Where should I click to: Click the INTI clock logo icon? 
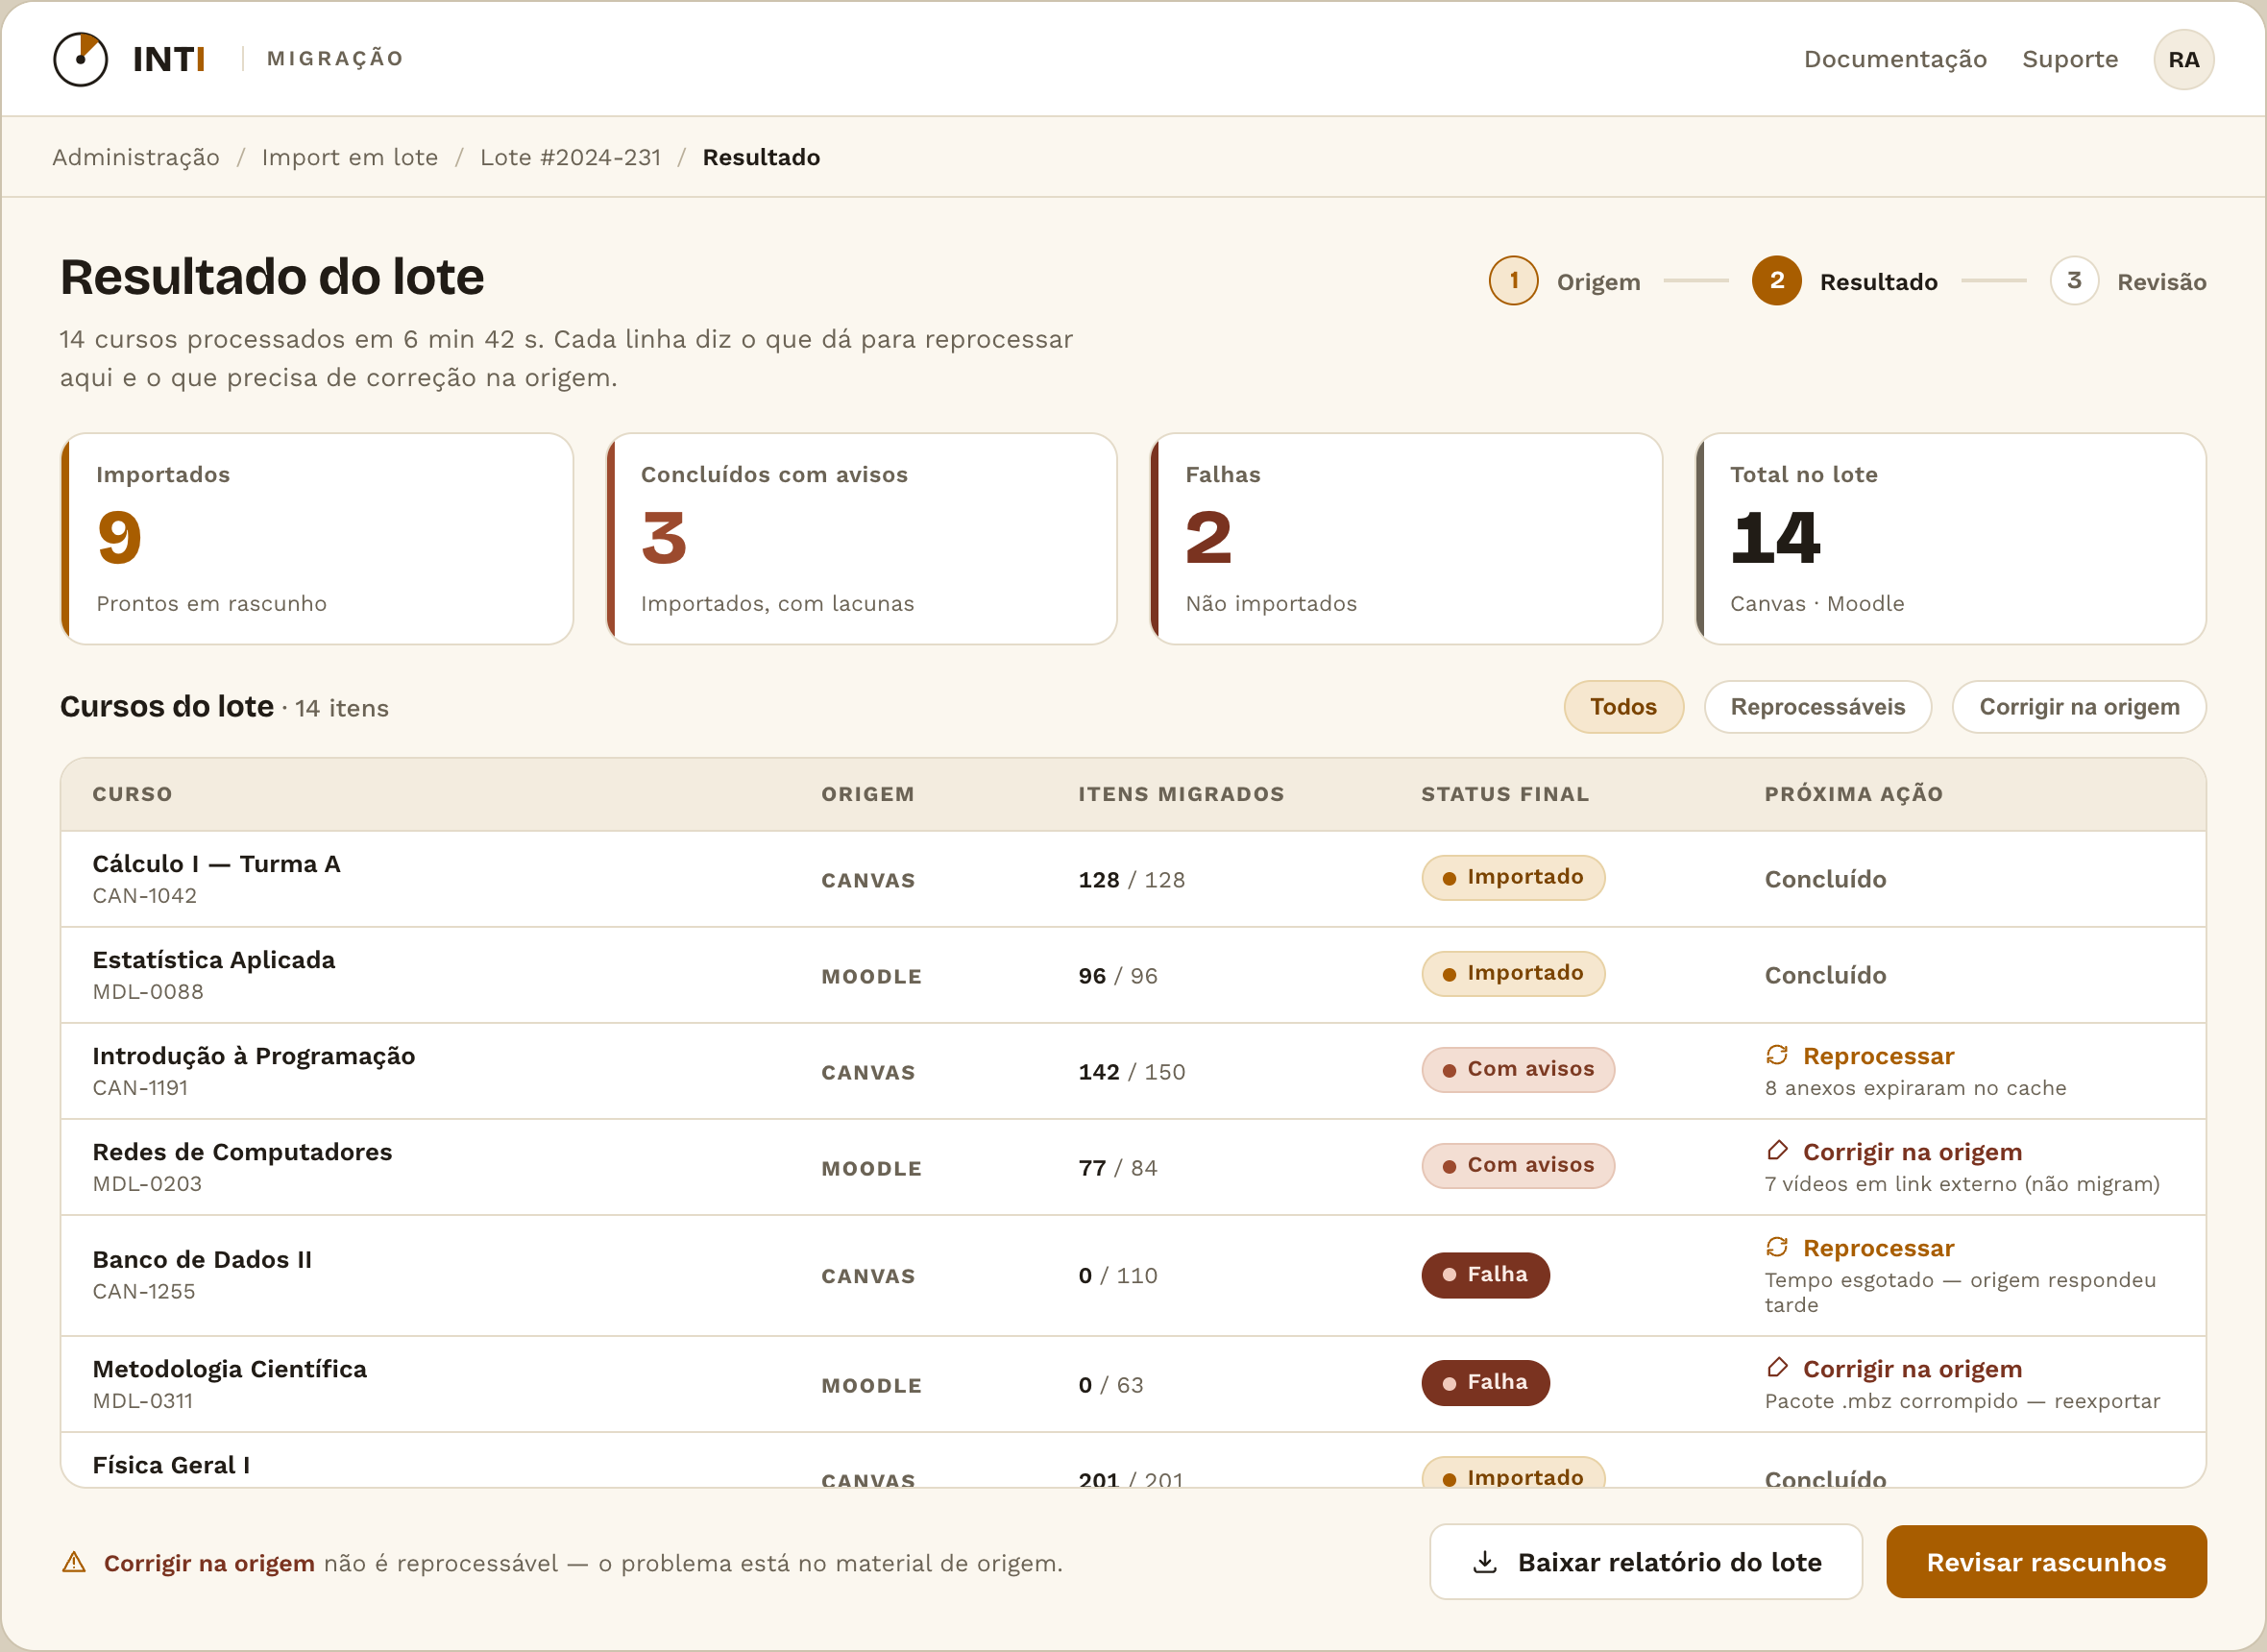[80, 59]
